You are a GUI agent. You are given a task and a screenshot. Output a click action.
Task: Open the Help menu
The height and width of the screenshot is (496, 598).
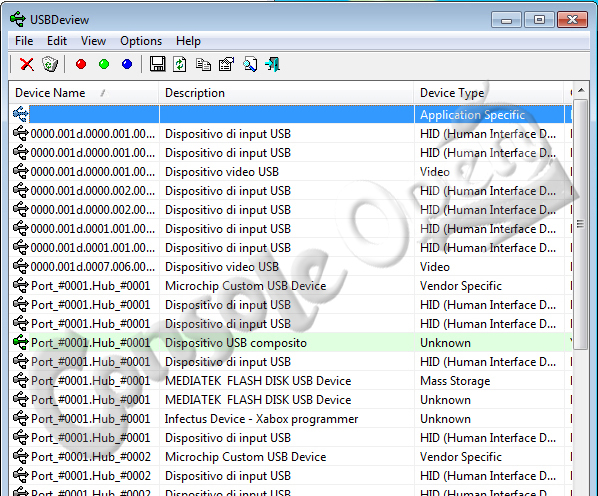pyautogui.click(x=188, y=41)
